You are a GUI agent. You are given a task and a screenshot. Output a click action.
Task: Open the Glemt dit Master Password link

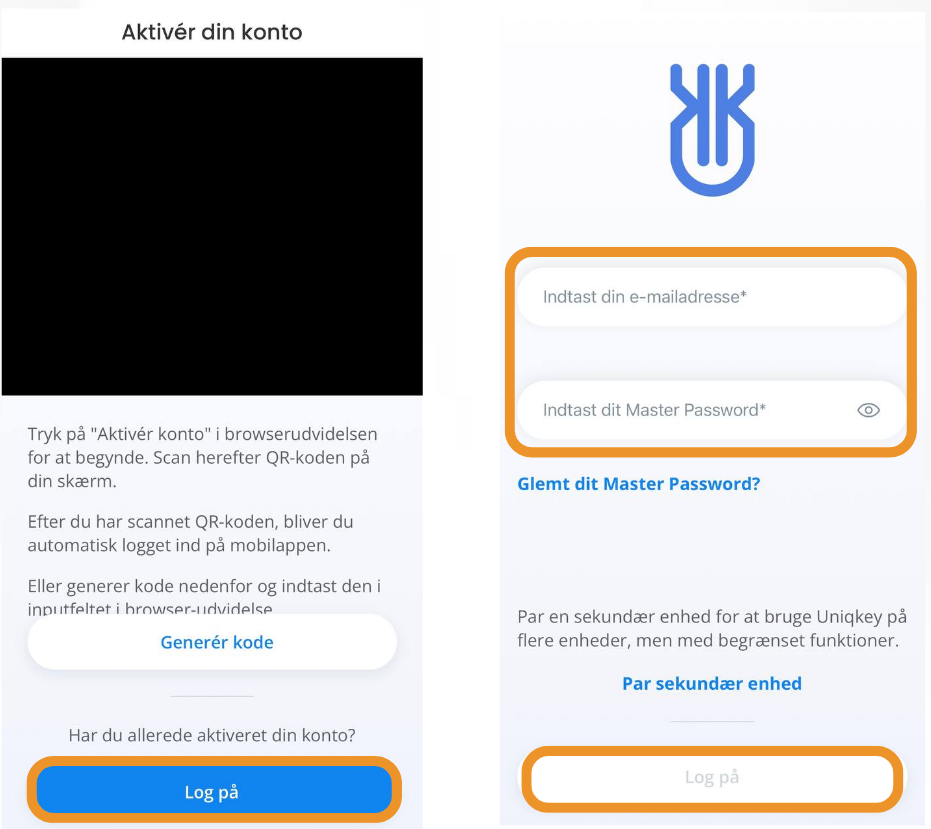[x=638, y=484]
